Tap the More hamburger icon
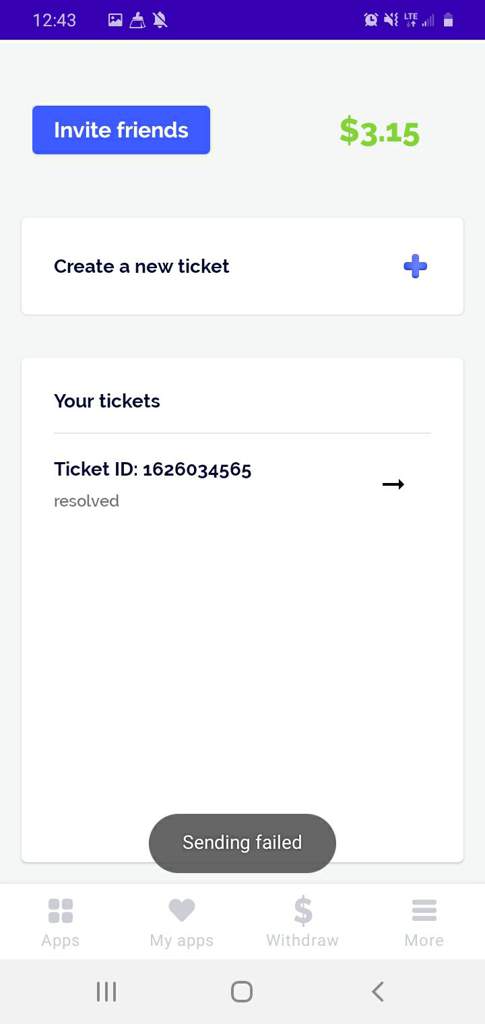Image resolution: width=485 pixels, height=1024 pixels. tap(424, 910)
